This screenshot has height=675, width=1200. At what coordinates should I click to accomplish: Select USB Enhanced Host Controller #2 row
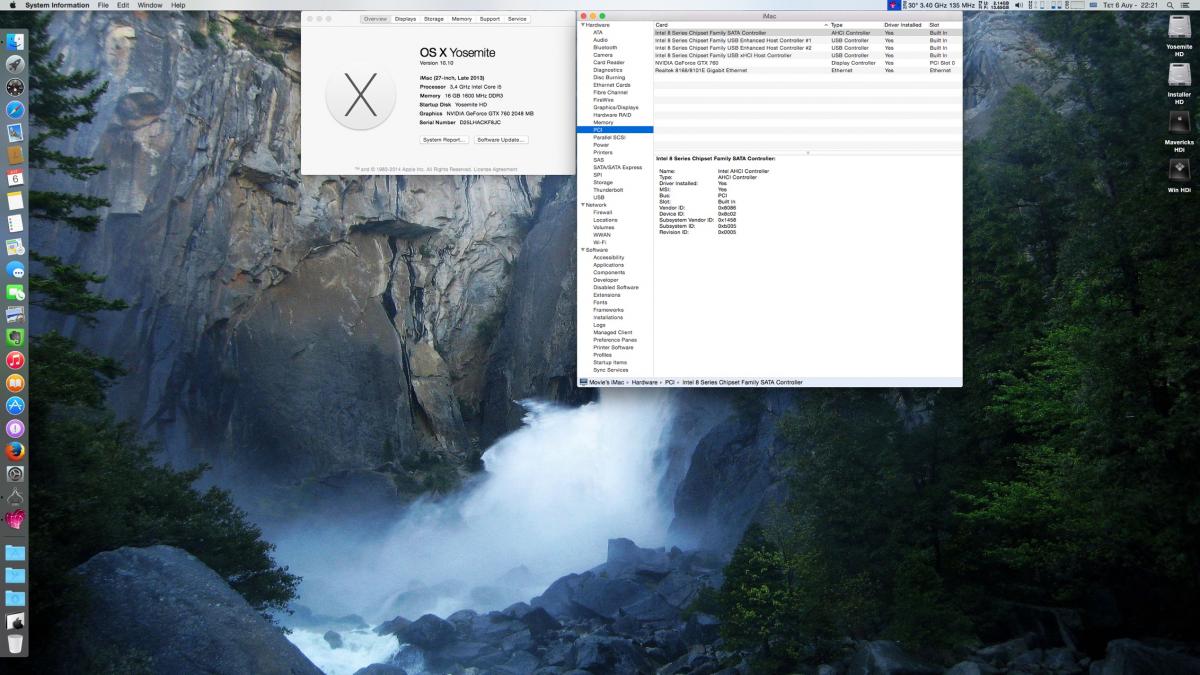click(807, 48)
